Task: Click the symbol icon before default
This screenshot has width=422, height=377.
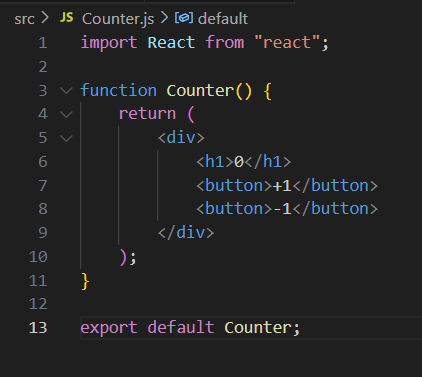Action: [x=184, y=18]
